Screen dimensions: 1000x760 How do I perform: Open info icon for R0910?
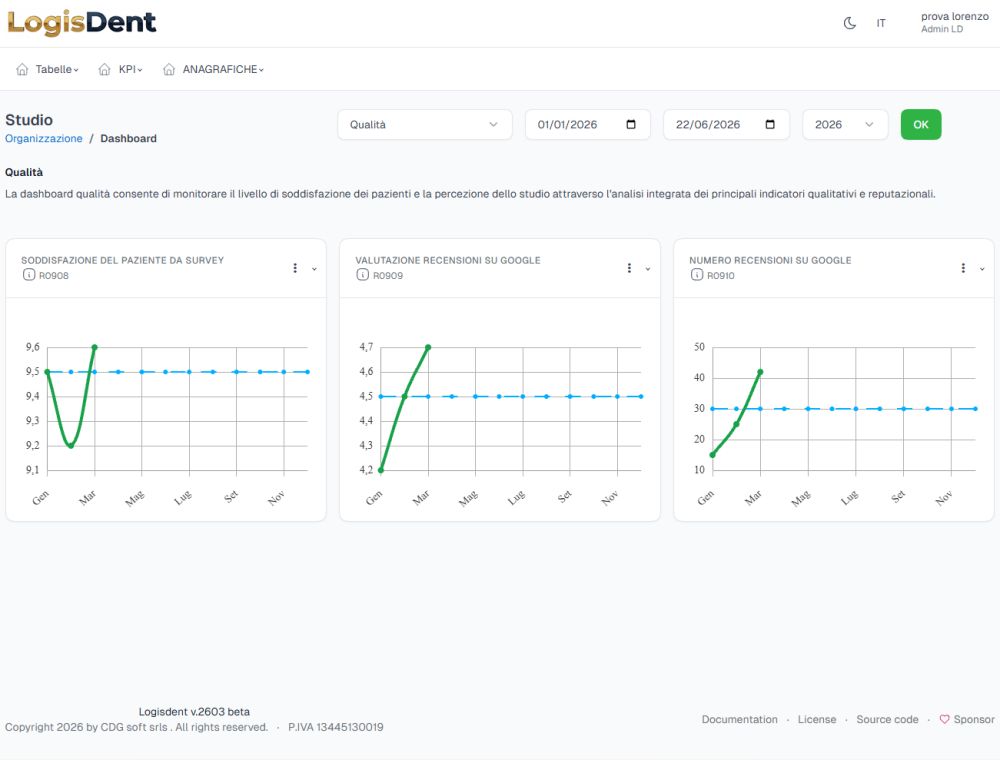click(696, 275)
